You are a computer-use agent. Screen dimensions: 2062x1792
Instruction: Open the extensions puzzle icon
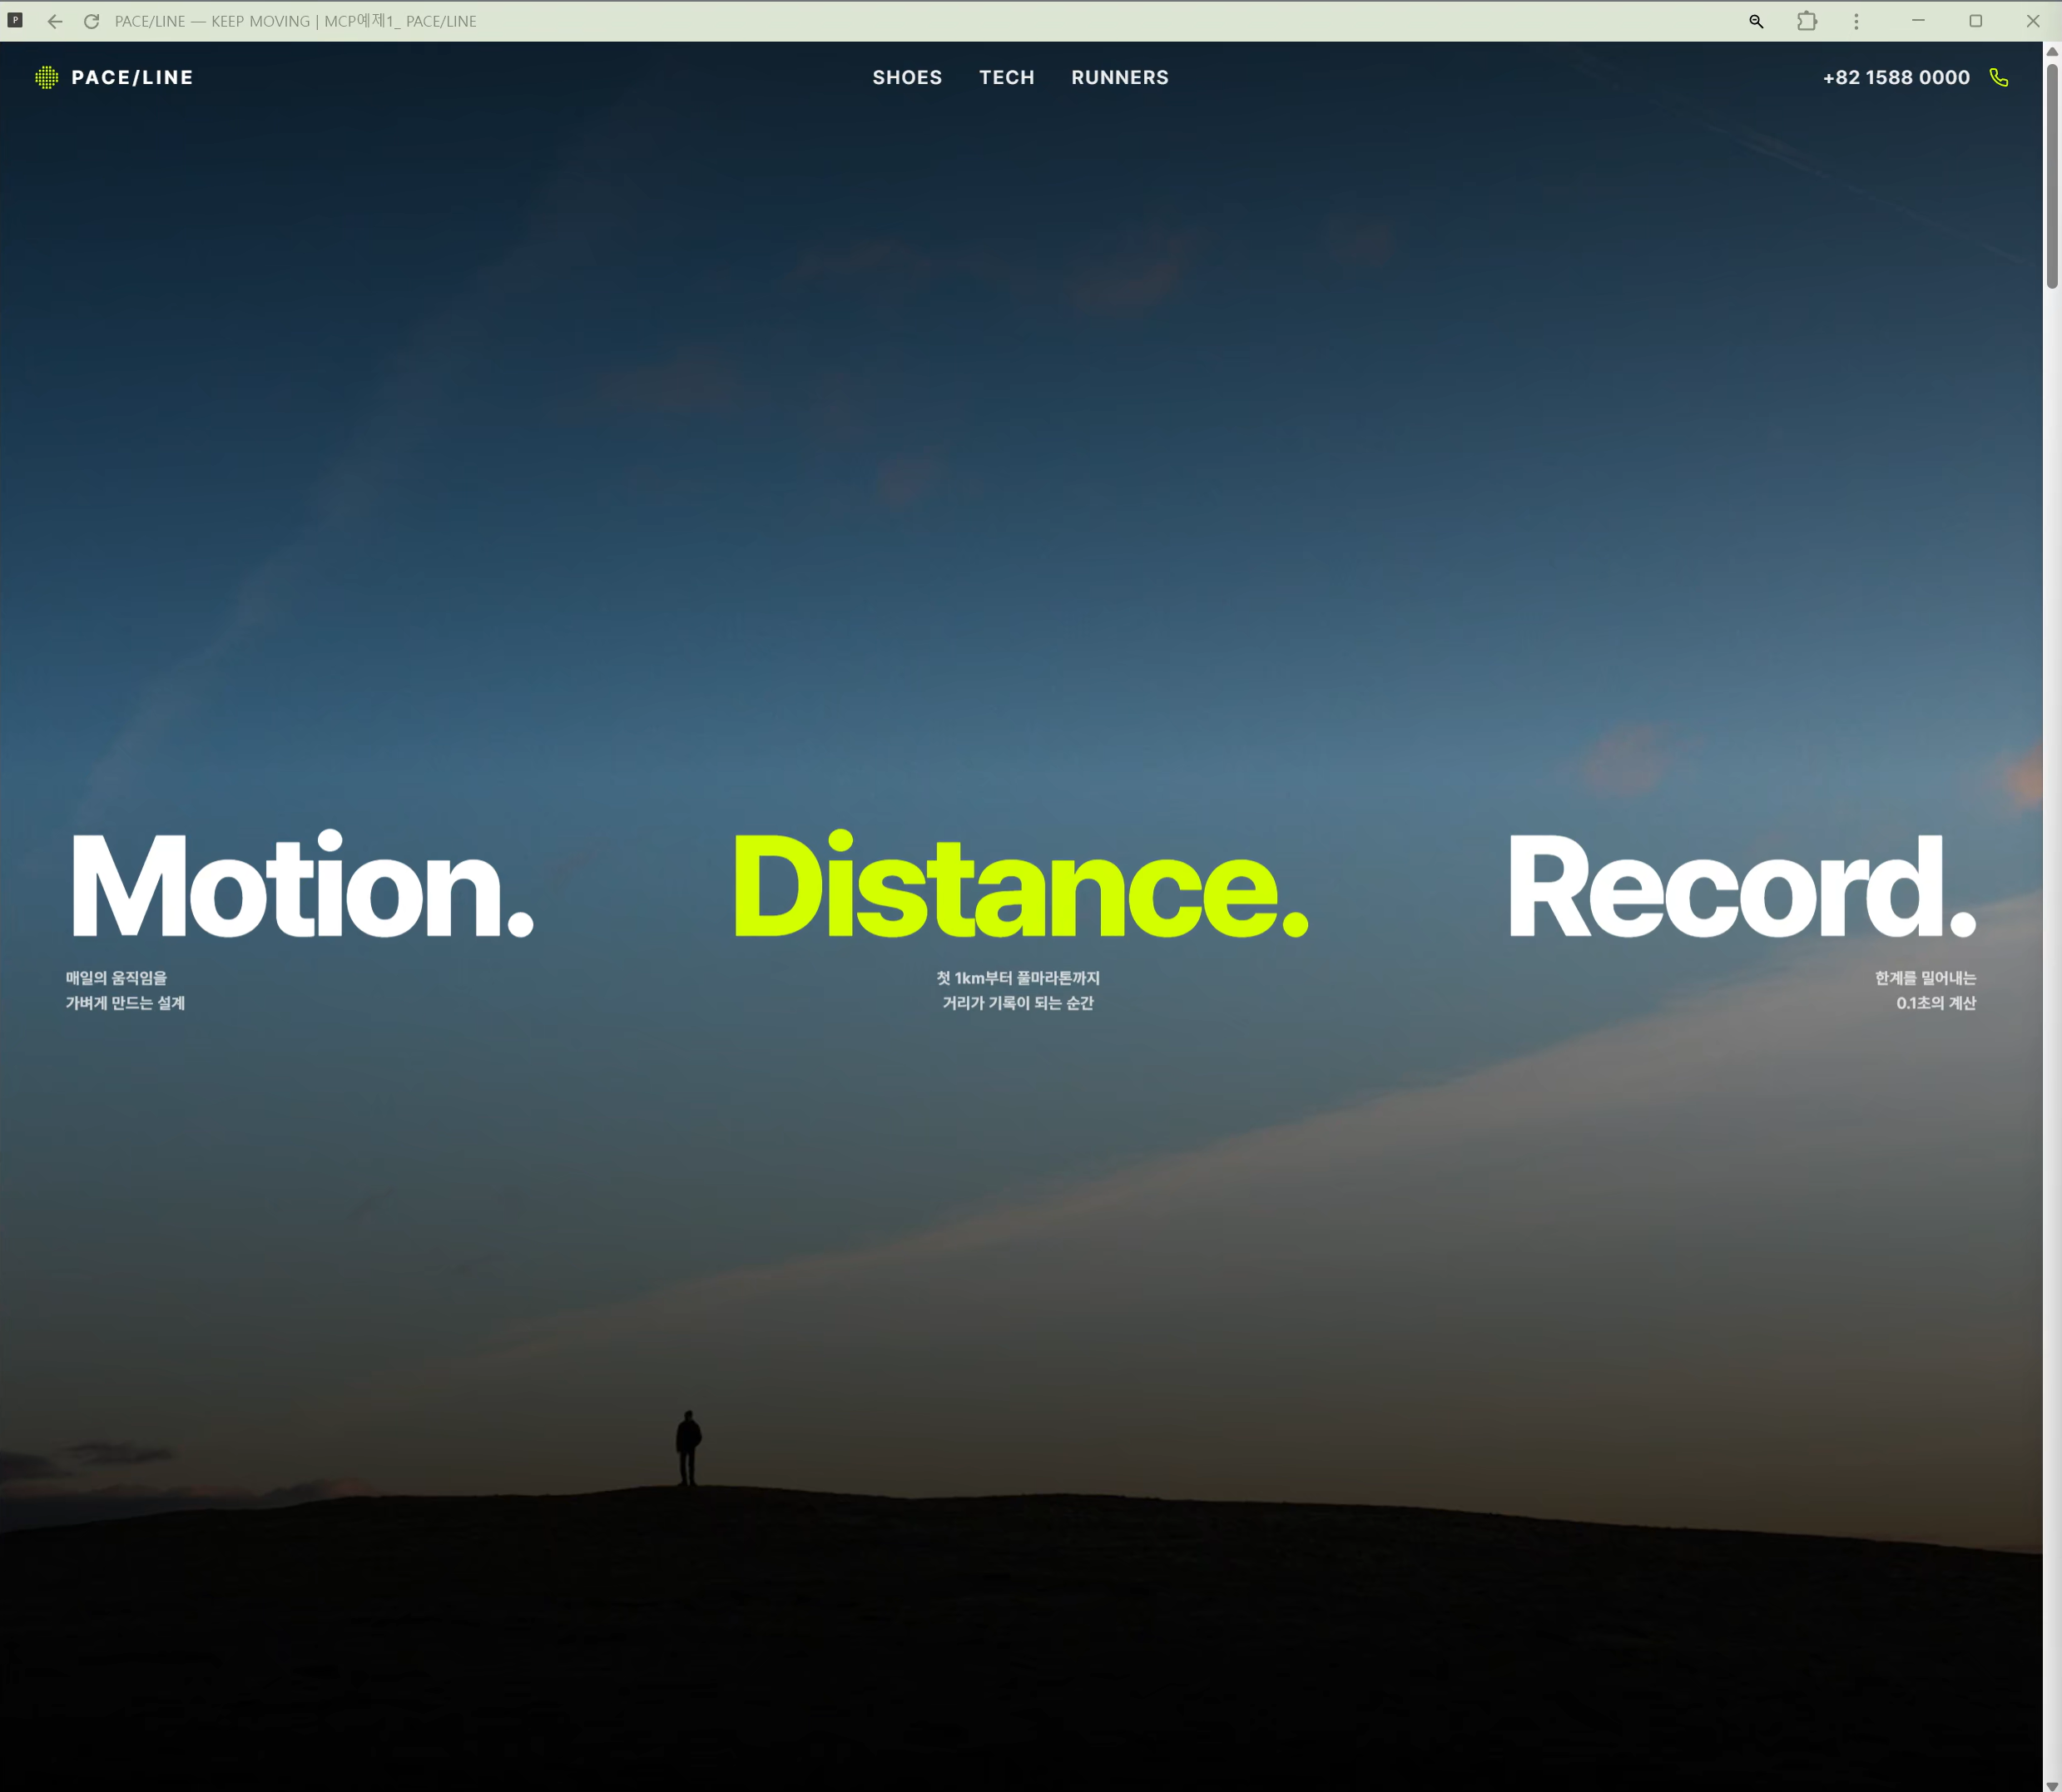[1807, 21]
